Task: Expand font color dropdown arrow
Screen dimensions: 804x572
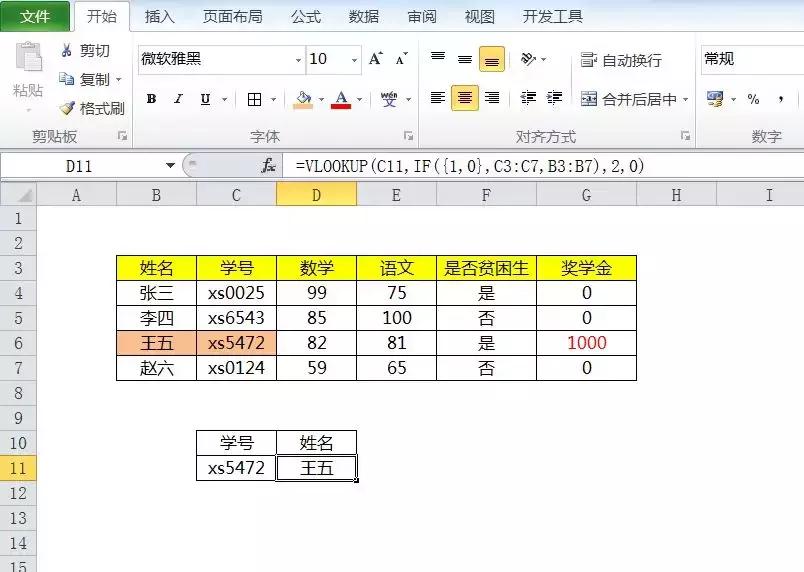Action: click(359, 99)
